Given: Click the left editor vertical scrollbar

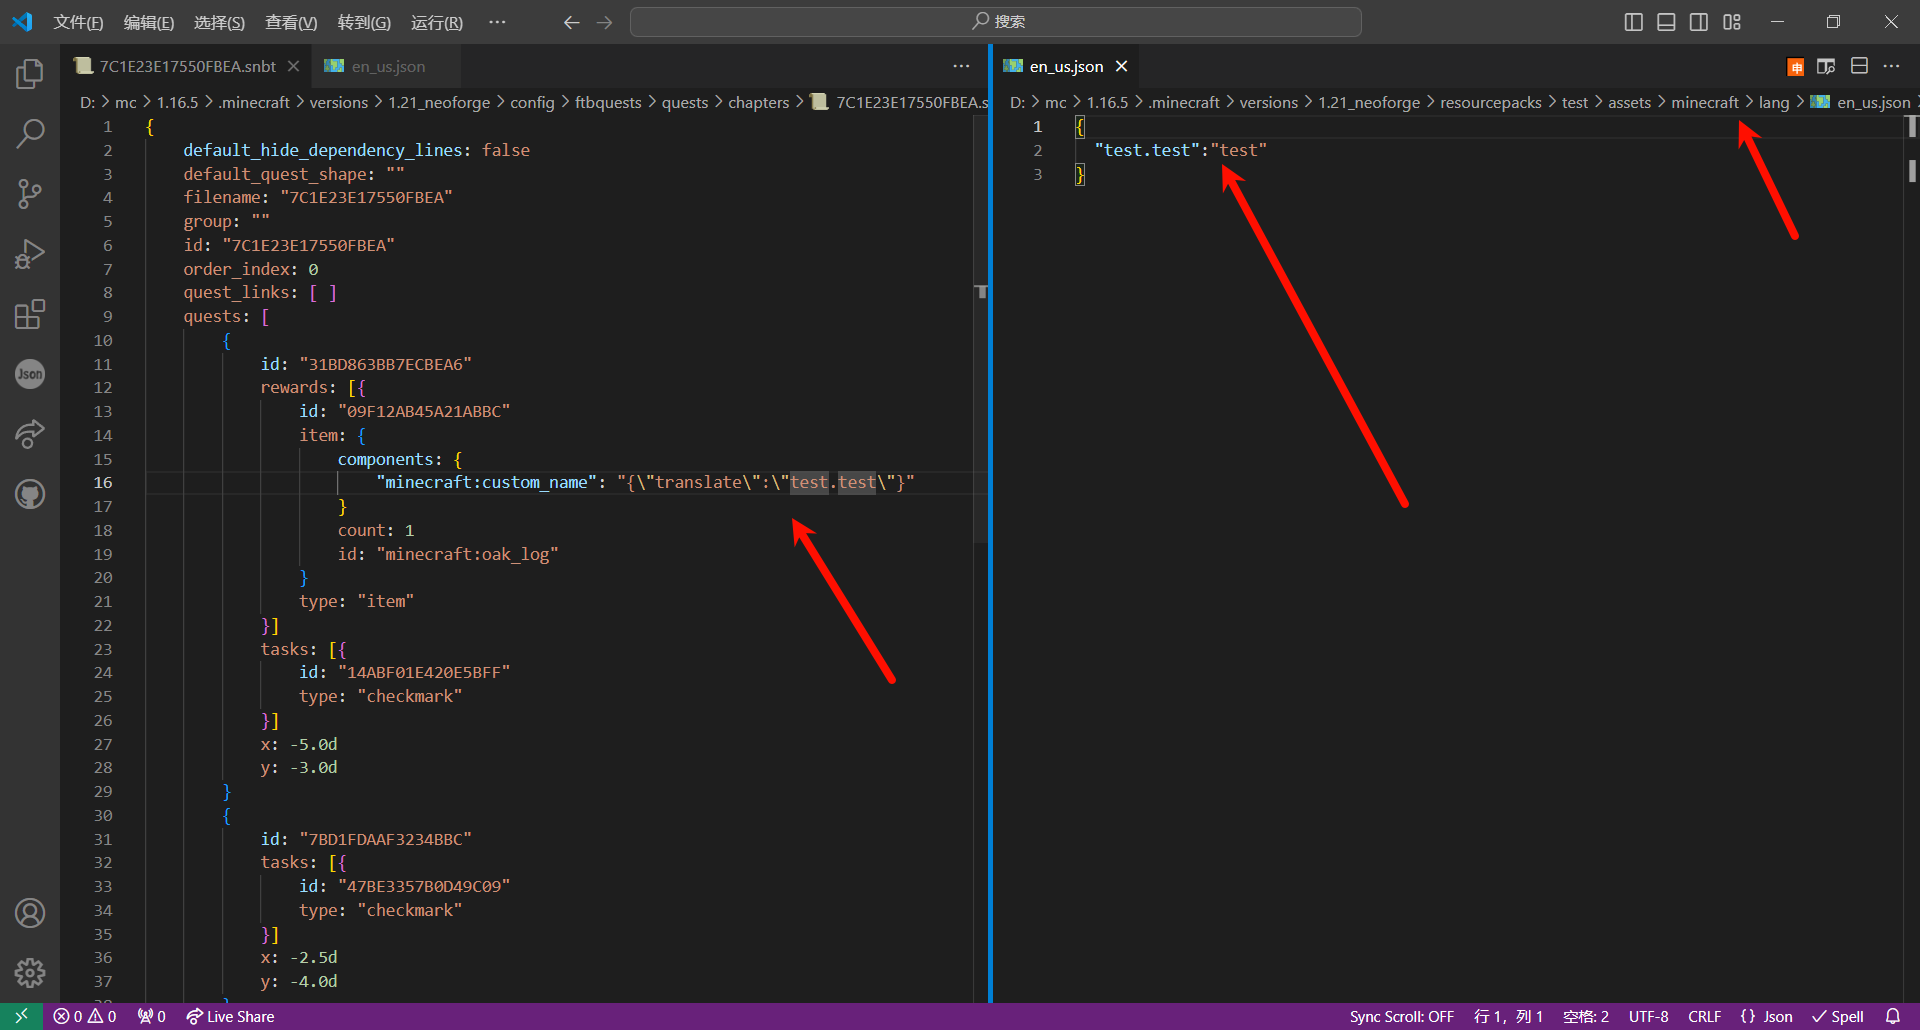Looking at the screenshot, I should click(981, 330).
